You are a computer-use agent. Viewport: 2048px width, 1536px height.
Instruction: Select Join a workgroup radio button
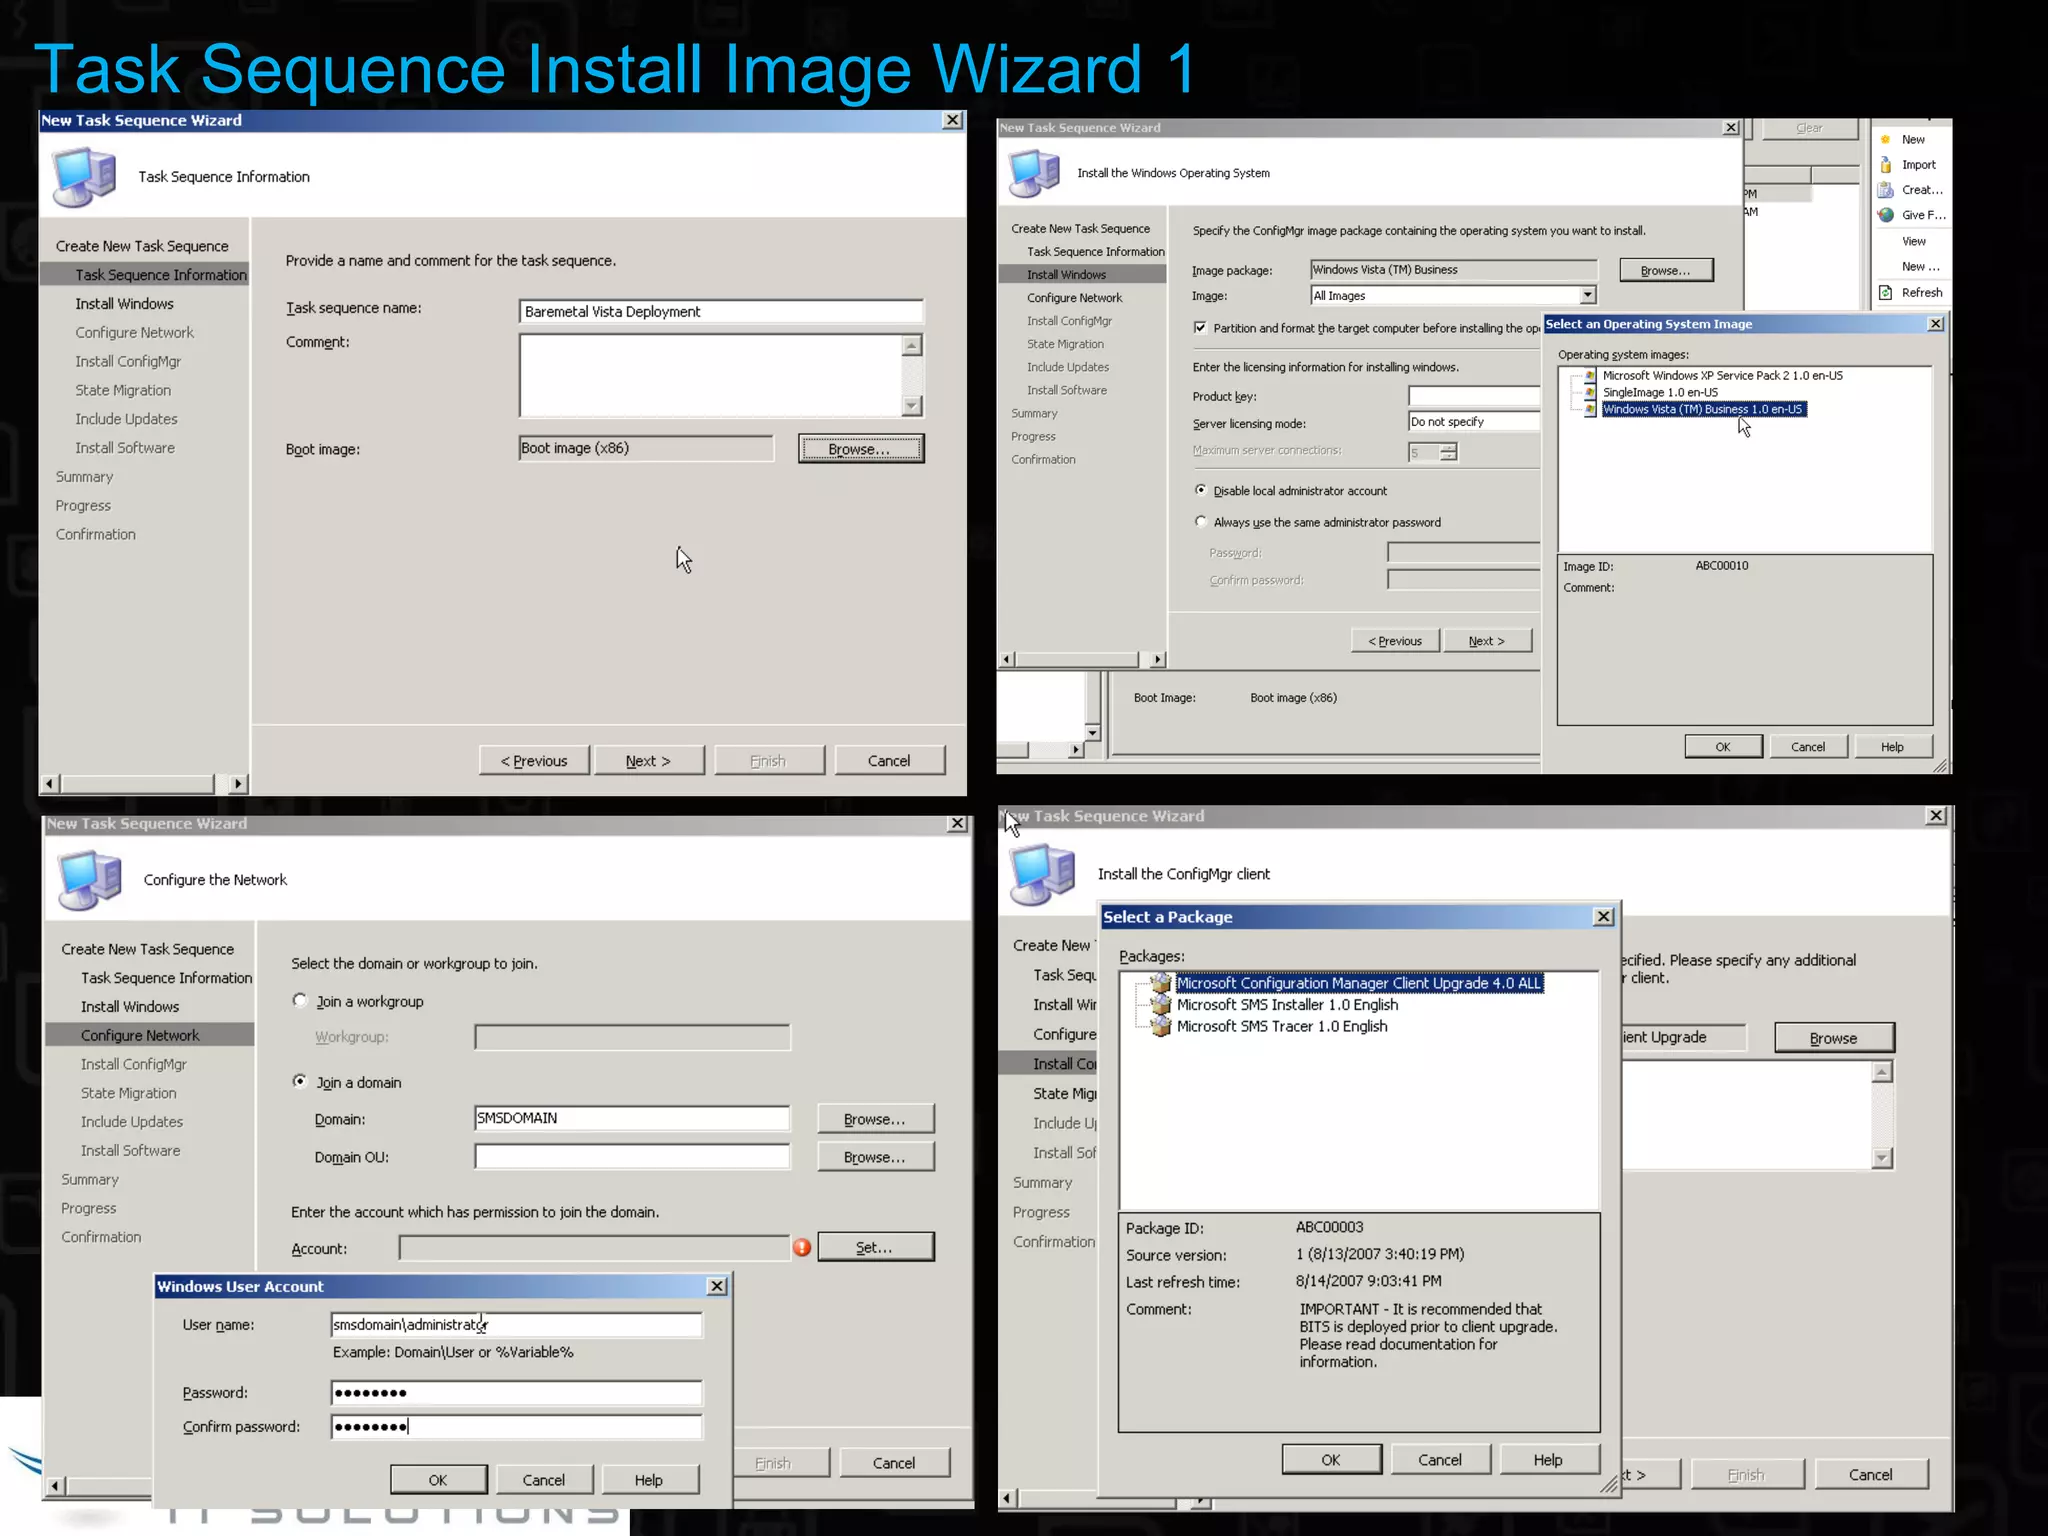[x=299, y=1000]
